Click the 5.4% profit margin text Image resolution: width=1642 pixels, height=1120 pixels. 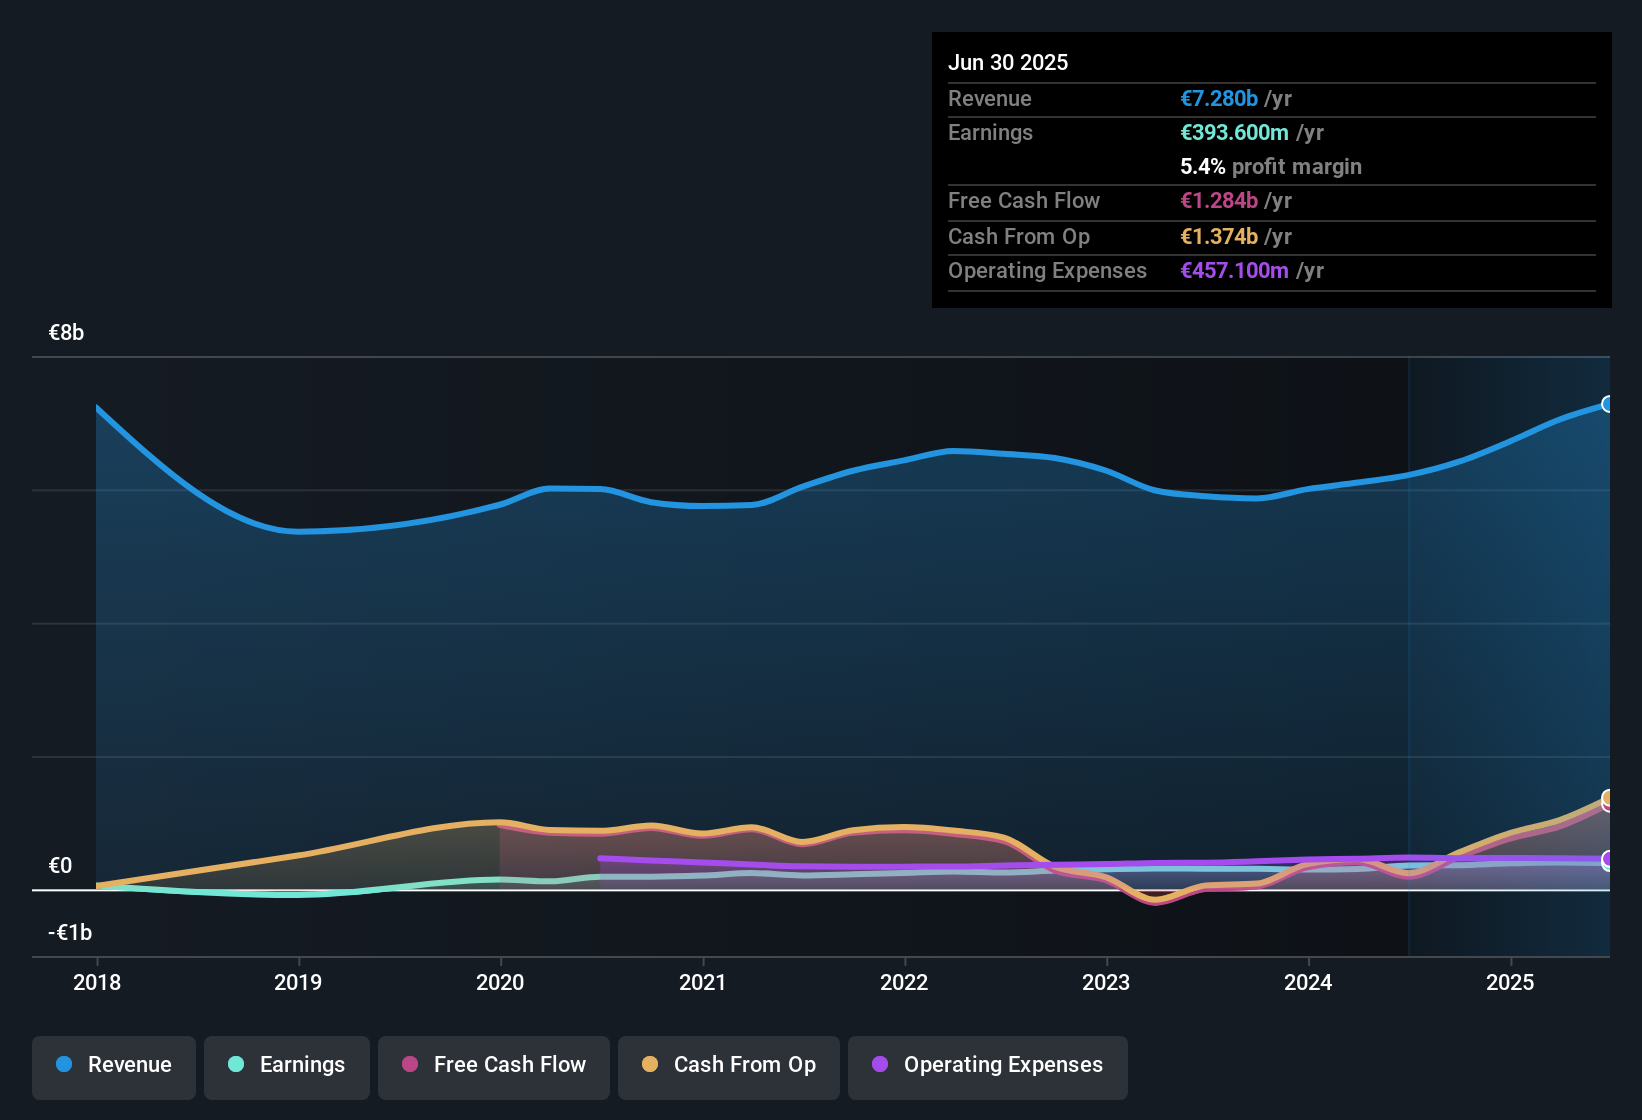click(x=1271, y=166)
